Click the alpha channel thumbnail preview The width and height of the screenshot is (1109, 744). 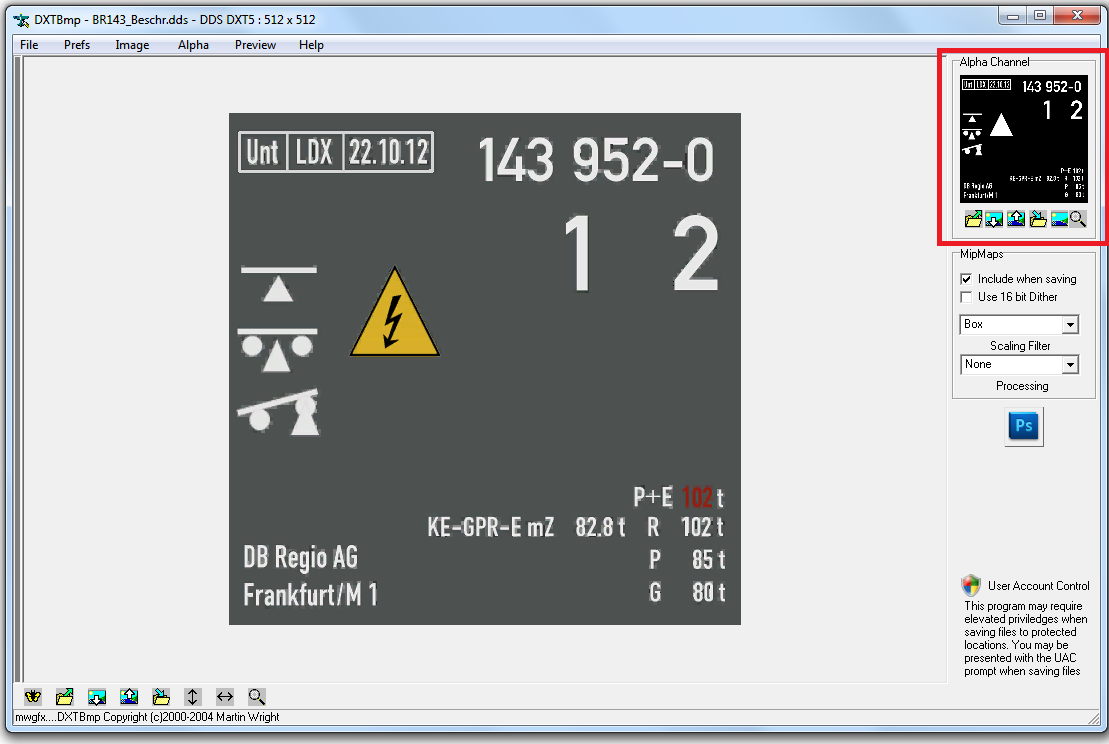pyautogui.click(x=1022, y=140)
